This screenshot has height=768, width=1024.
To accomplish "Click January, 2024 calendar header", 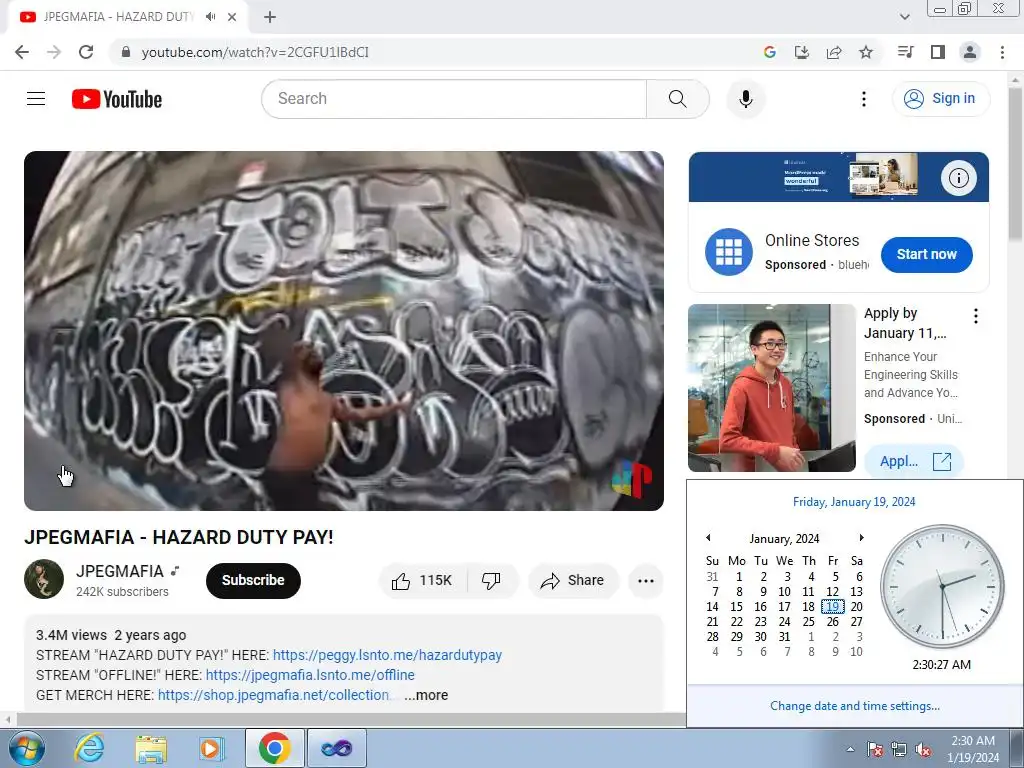I will 784,539.
